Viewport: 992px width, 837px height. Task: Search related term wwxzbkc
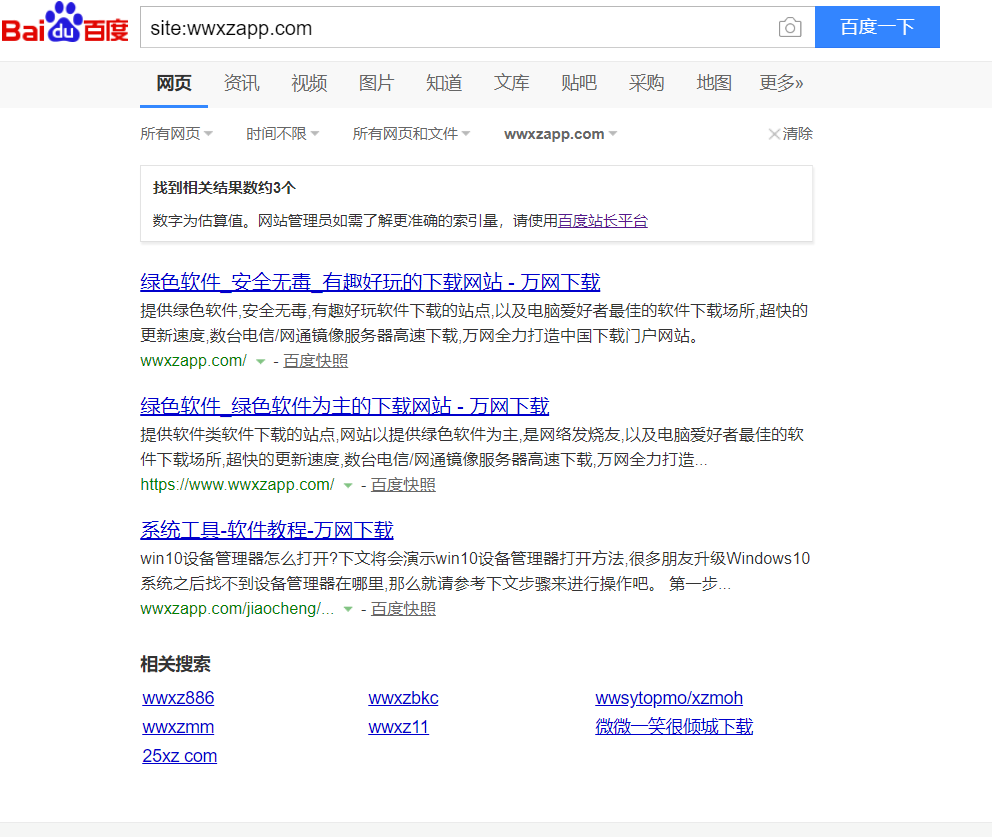pos(404,698)
